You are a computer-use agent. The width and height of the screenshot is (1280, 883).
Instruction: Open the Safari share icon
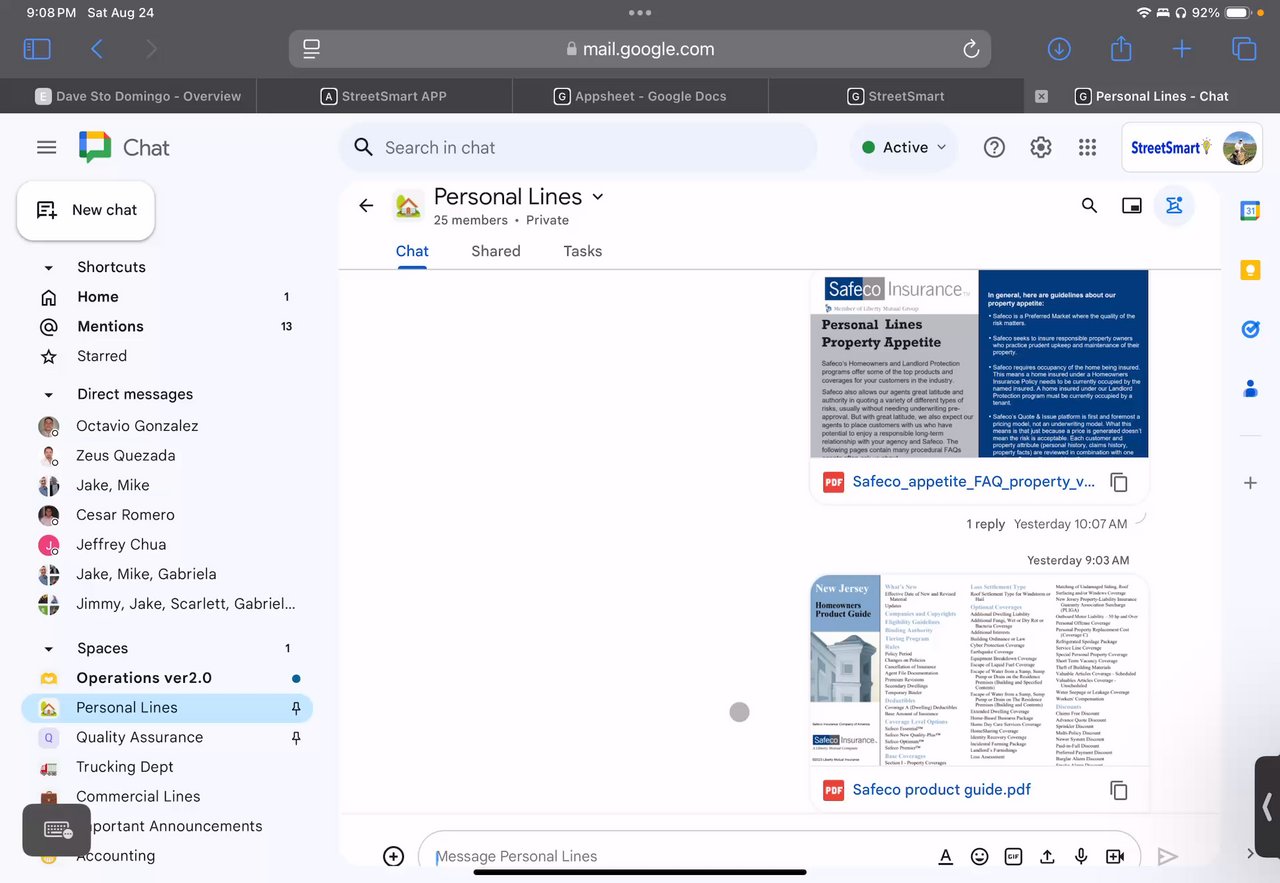pos(1121,48)
